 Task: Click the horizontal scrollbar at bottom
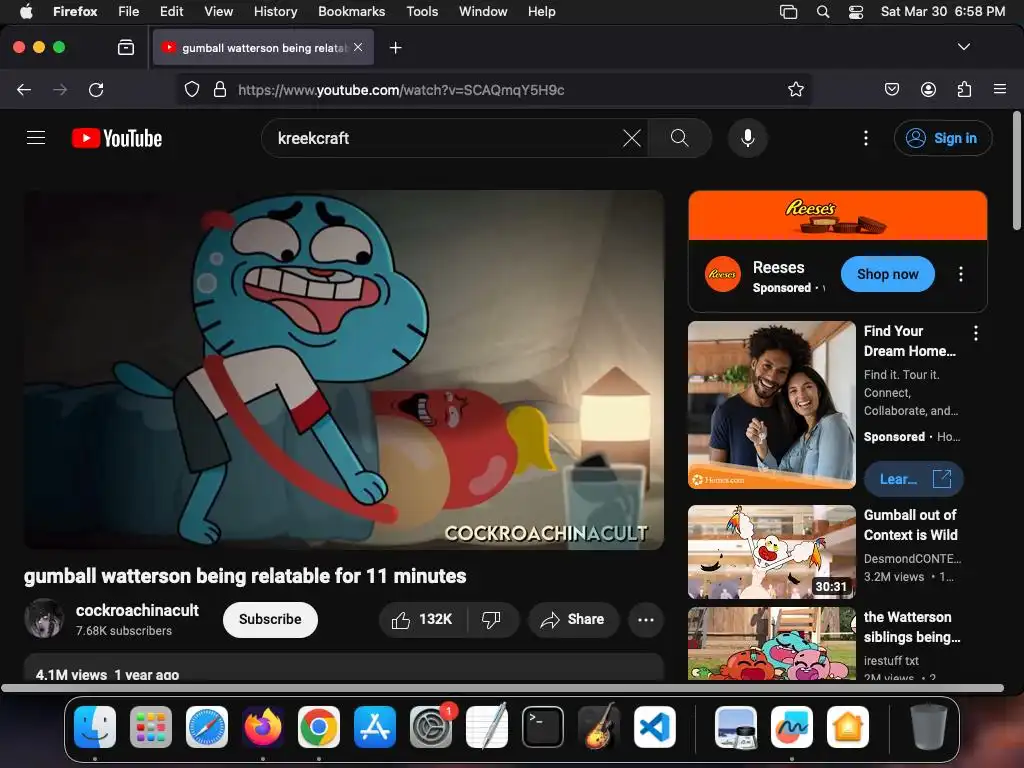tap(502, 688)
